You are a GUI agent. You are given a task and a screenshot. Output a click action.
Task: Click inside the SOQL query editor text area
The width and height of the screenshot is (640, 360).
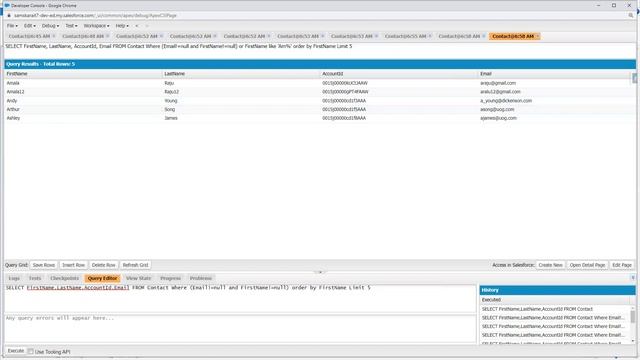(x=240, y=299)
